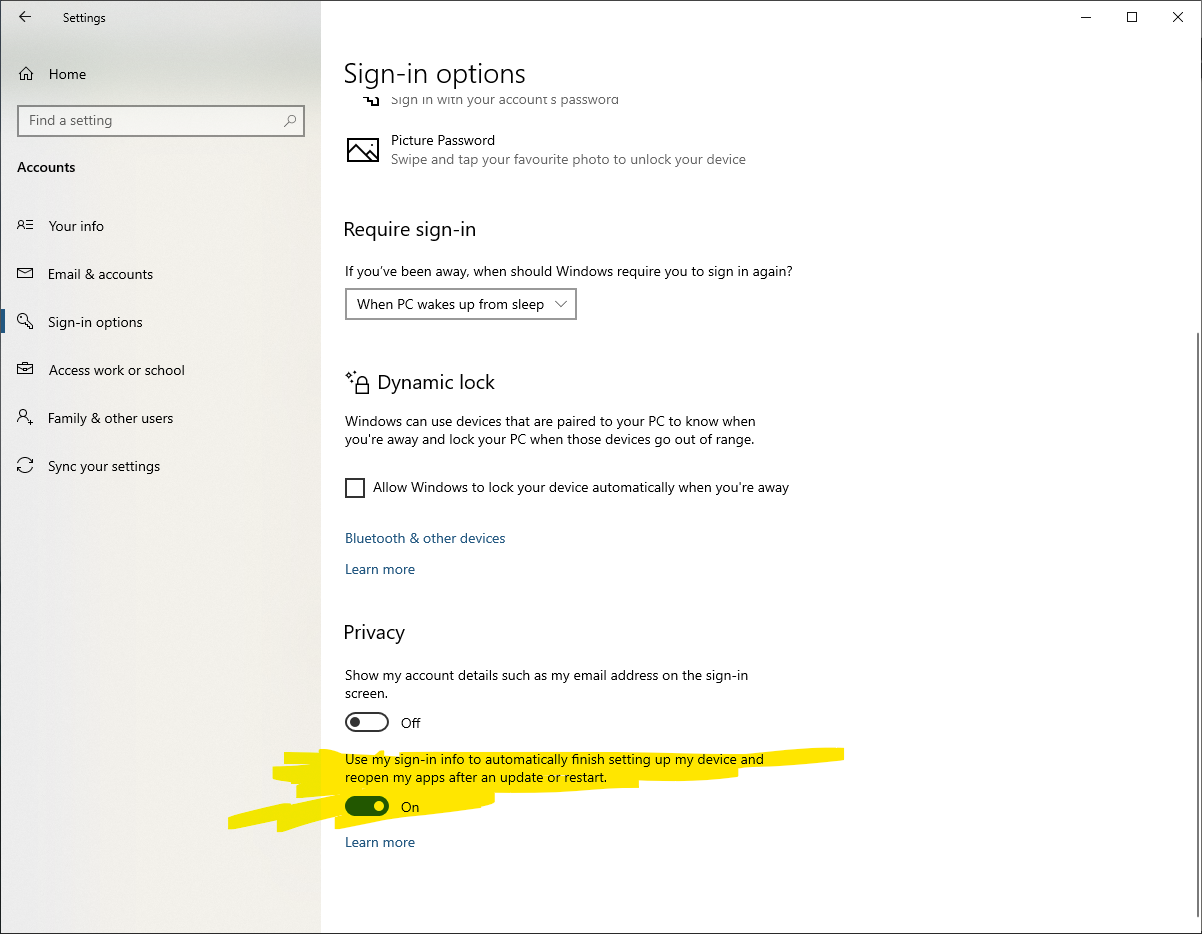Click Learn more under Dynamic lock
The width and height of the screenshot is (1202, 934).
380,569
